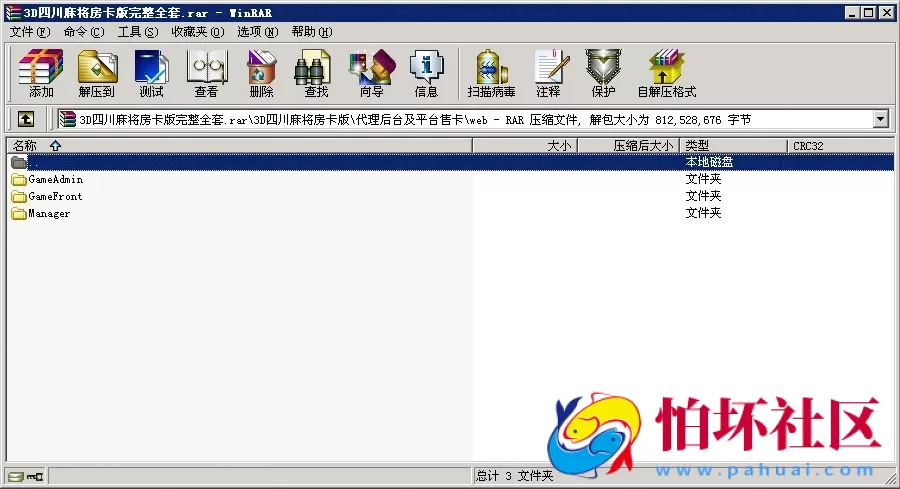Sort by CRC32 column header
900x489 pixels.
(840, 146)
